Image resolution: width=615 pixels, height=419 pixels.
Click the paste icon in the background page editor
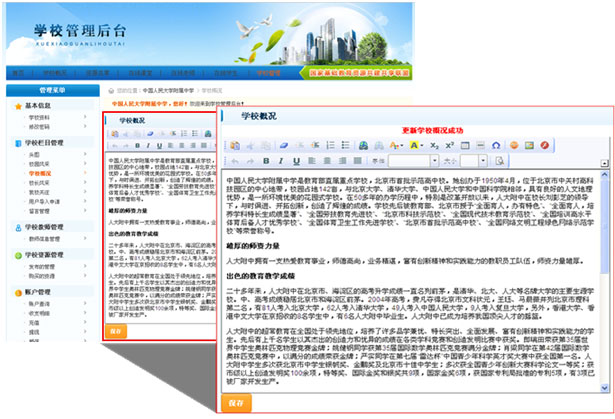(x=115, y=134)
